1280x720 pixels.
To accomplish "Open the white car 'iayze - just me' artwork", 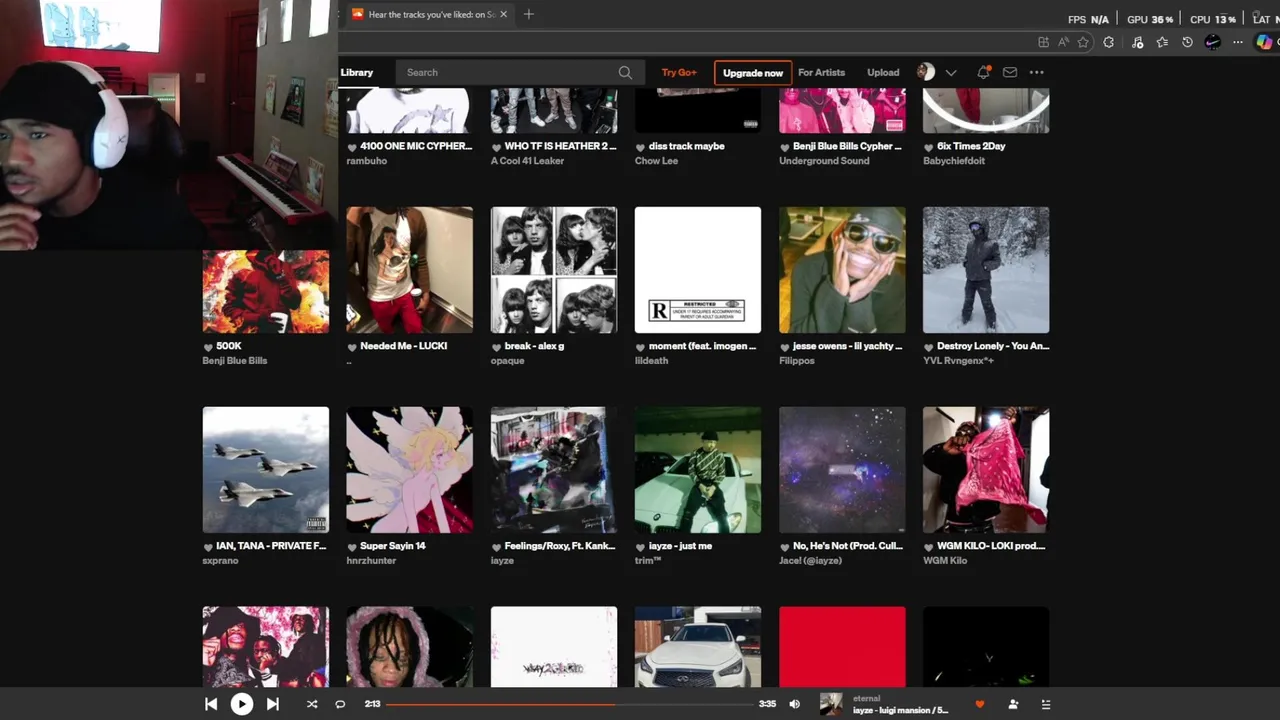I will pos(698,470).
